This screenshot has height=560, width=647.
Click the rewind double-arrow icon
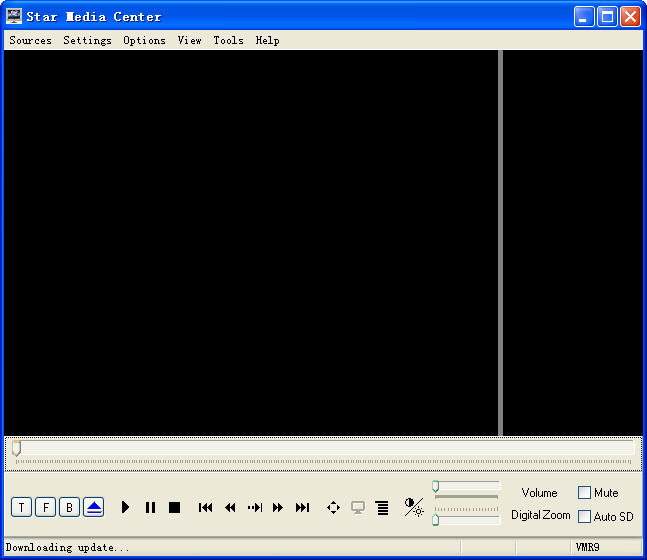(230, 507)
